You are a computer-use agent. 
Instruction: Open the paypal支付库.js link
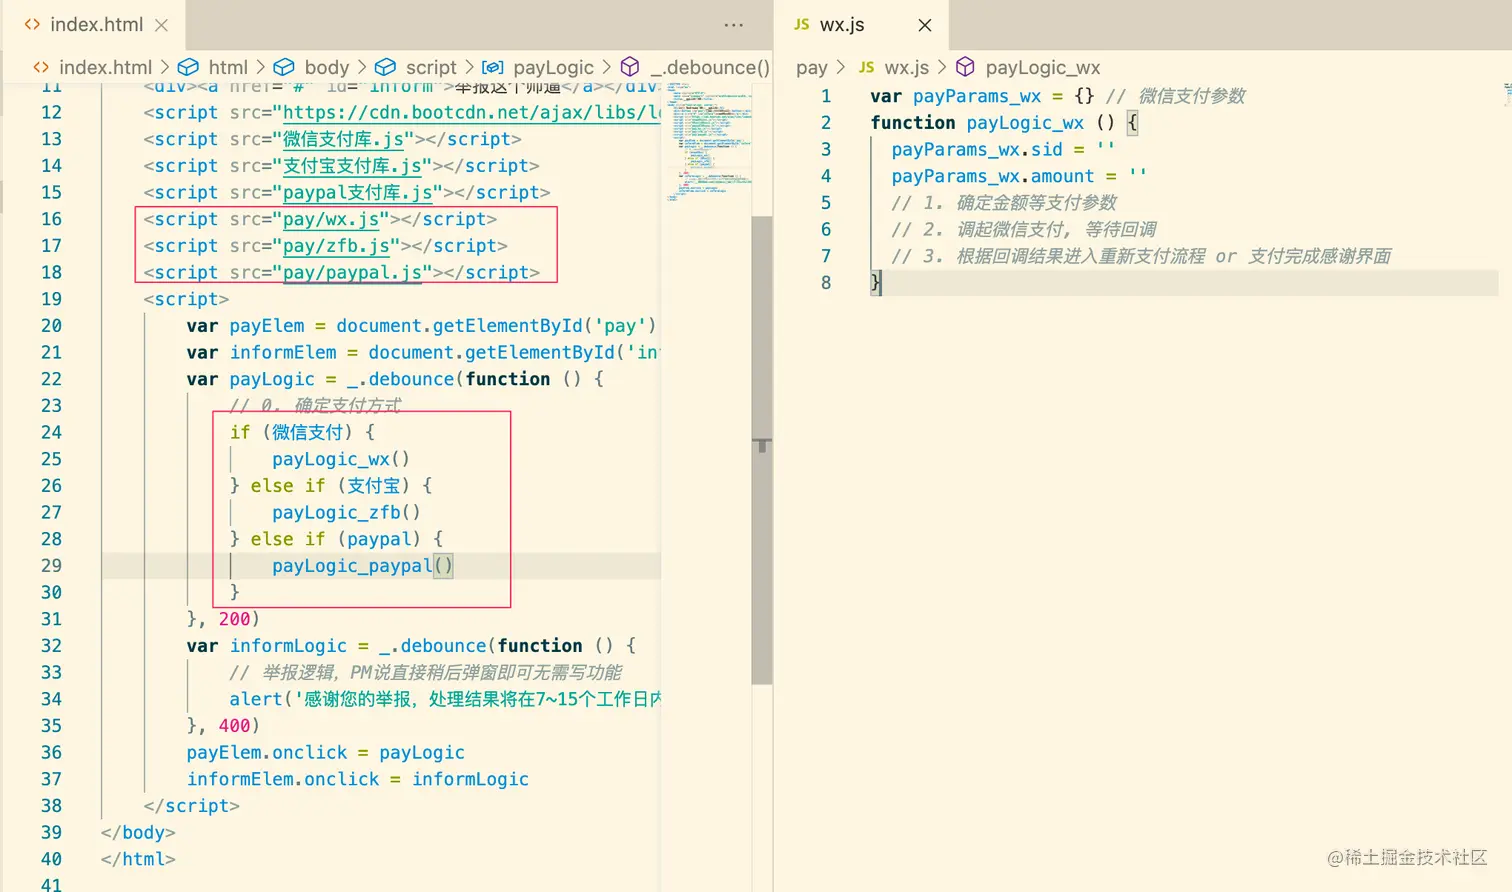tap(357, 192)
